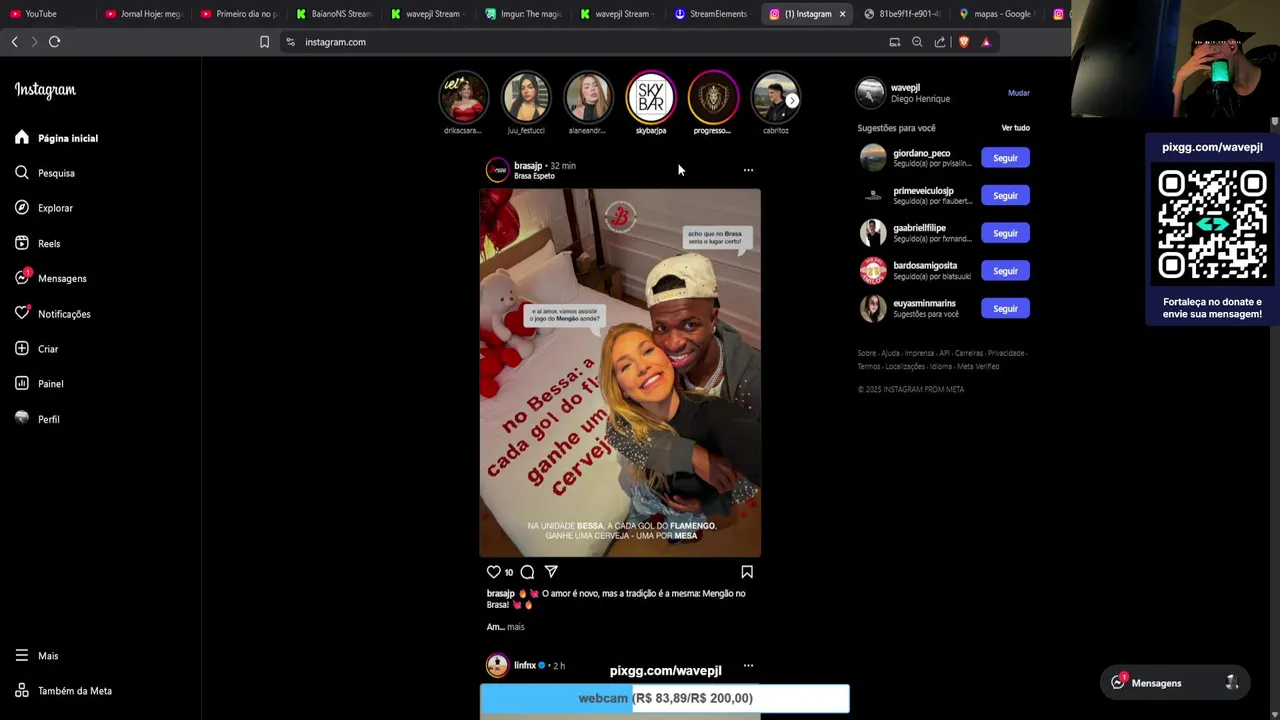Screen dimensions: 1280x720
Task: Open linfnx post options menu
Action: click(748, 666)
